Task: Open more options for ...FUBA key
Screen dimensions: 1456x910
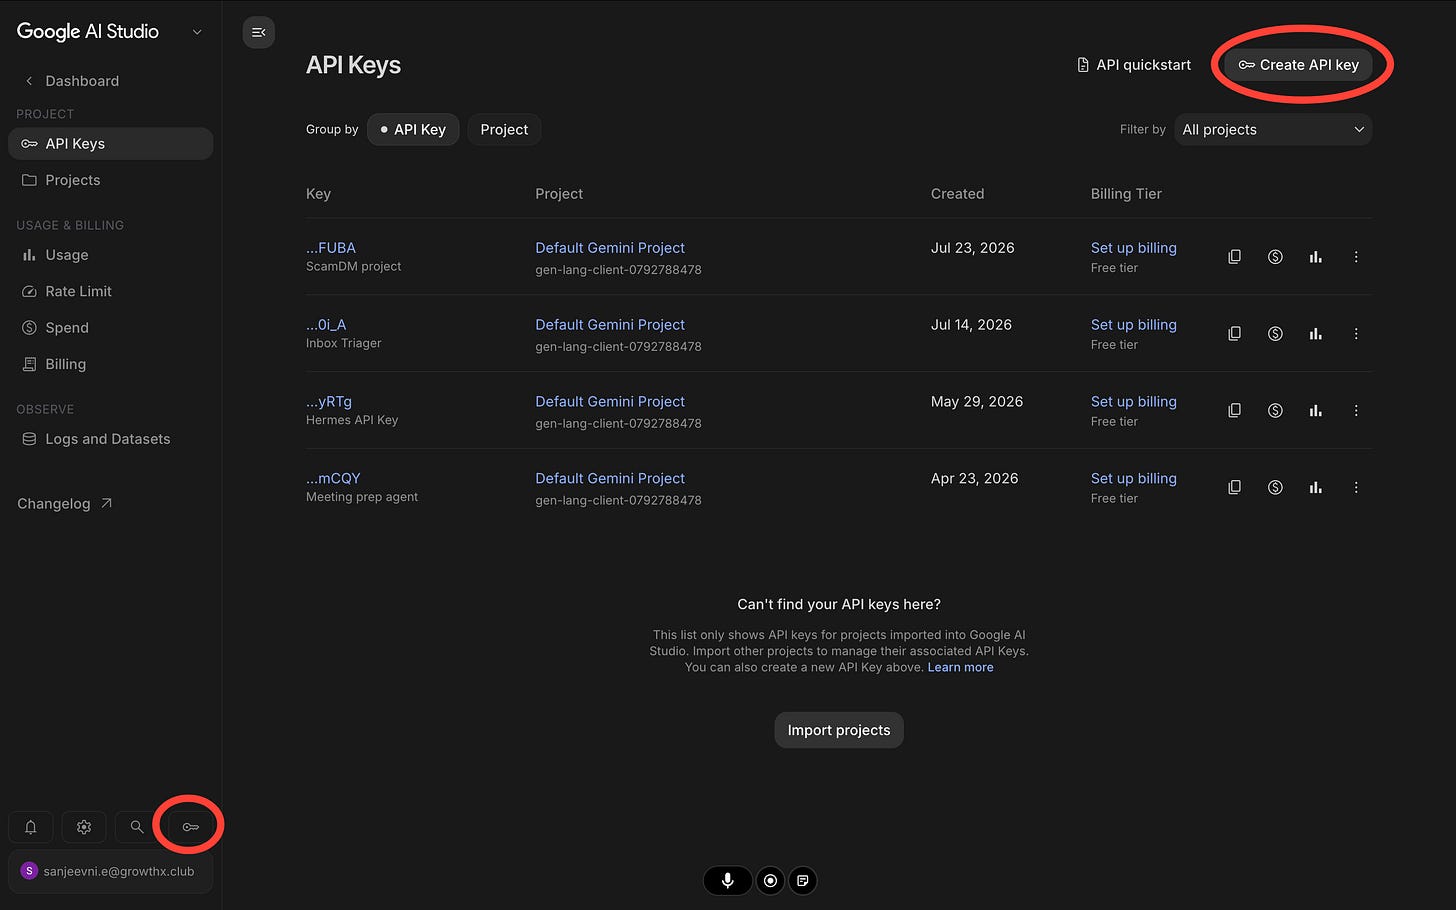Action: [1356, 257]
